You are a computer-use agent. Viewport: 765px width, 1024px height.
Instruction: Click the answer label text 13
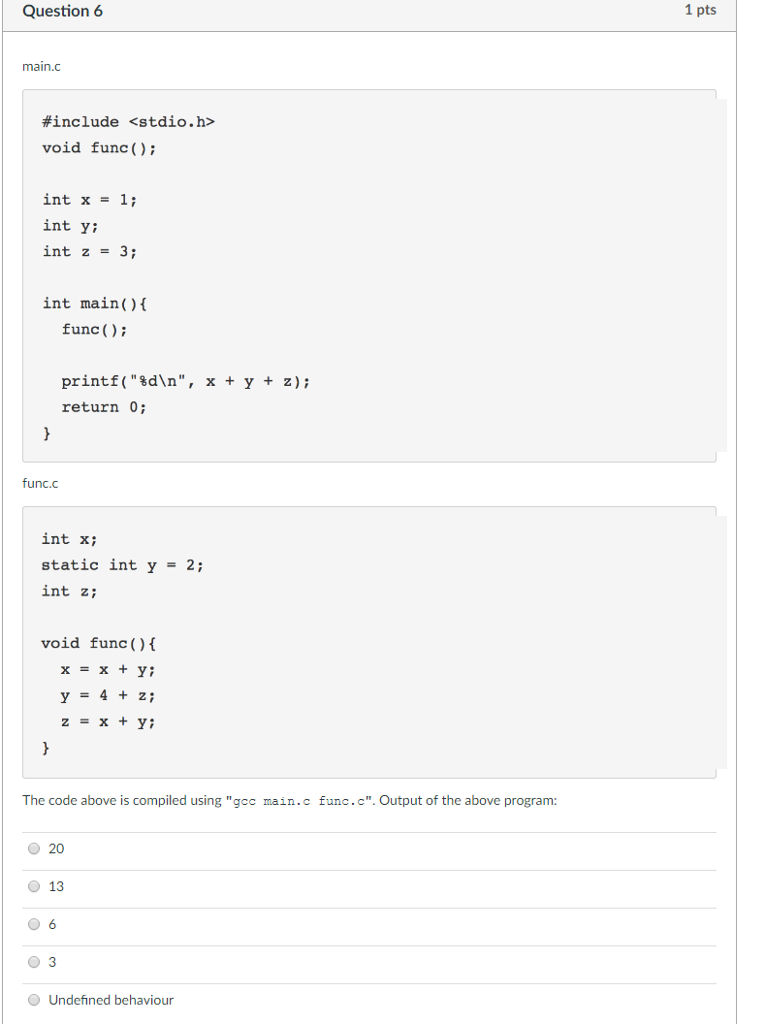(56, 886)
